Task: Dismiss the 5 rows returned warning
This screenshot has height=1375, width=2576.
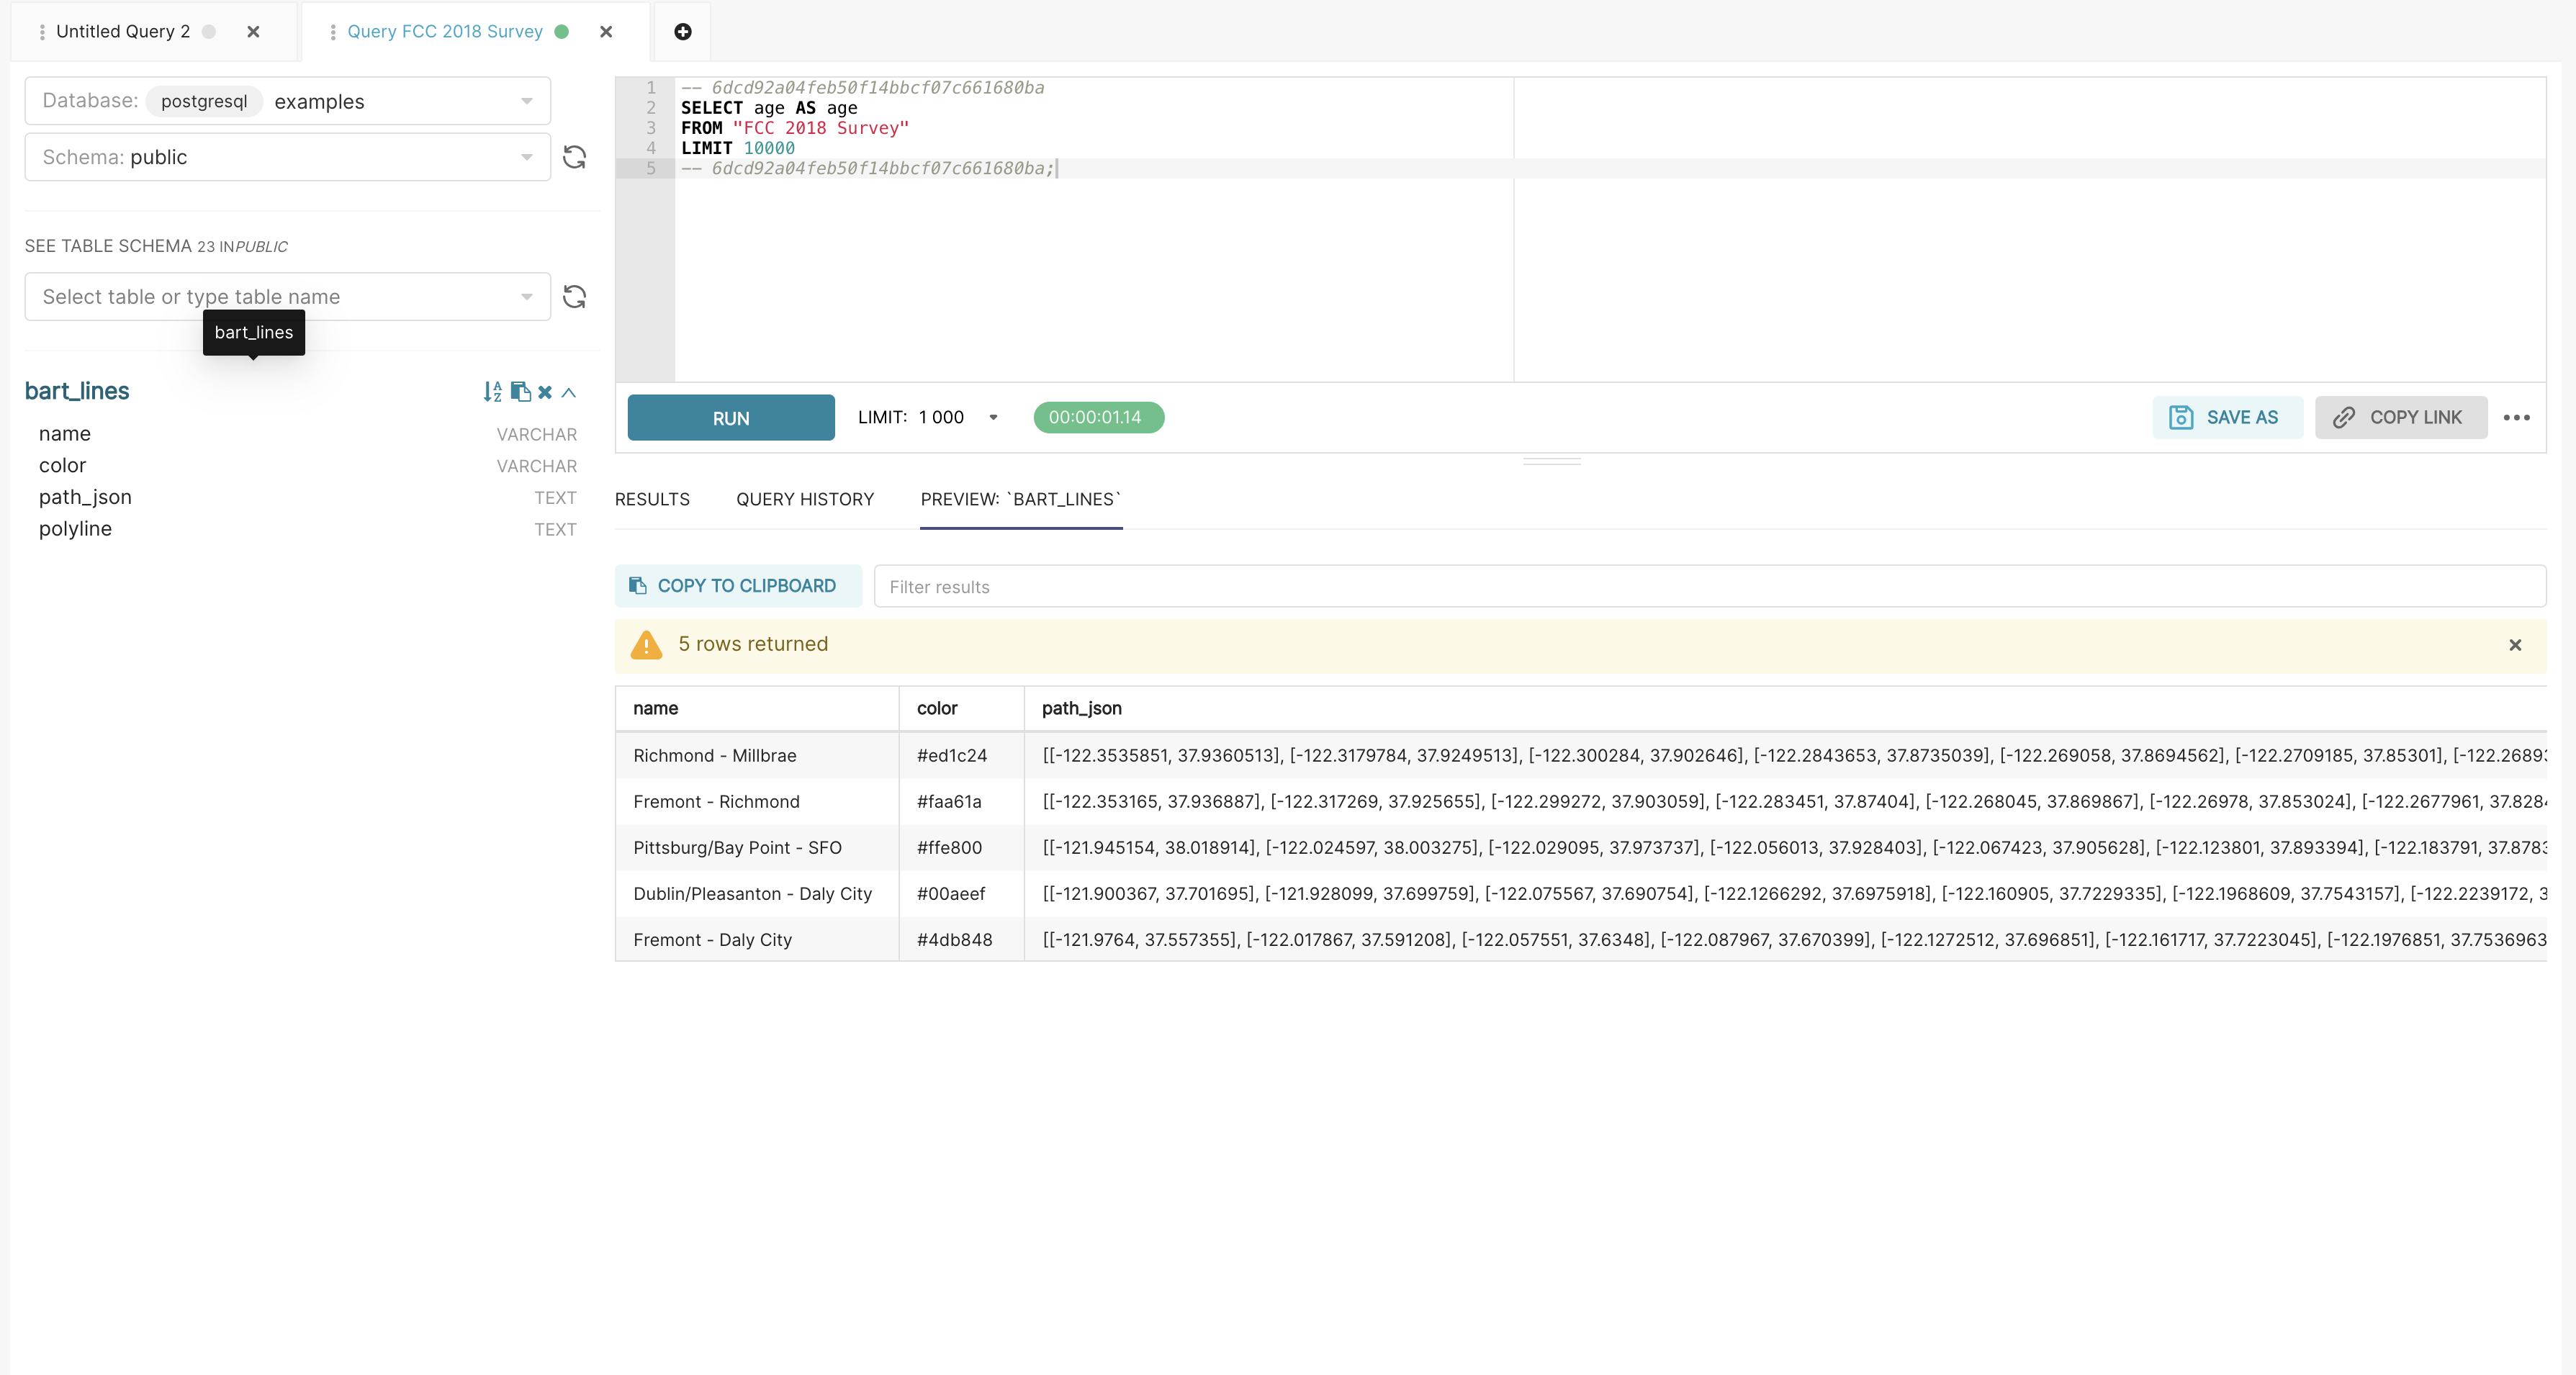Action: 2516,645
